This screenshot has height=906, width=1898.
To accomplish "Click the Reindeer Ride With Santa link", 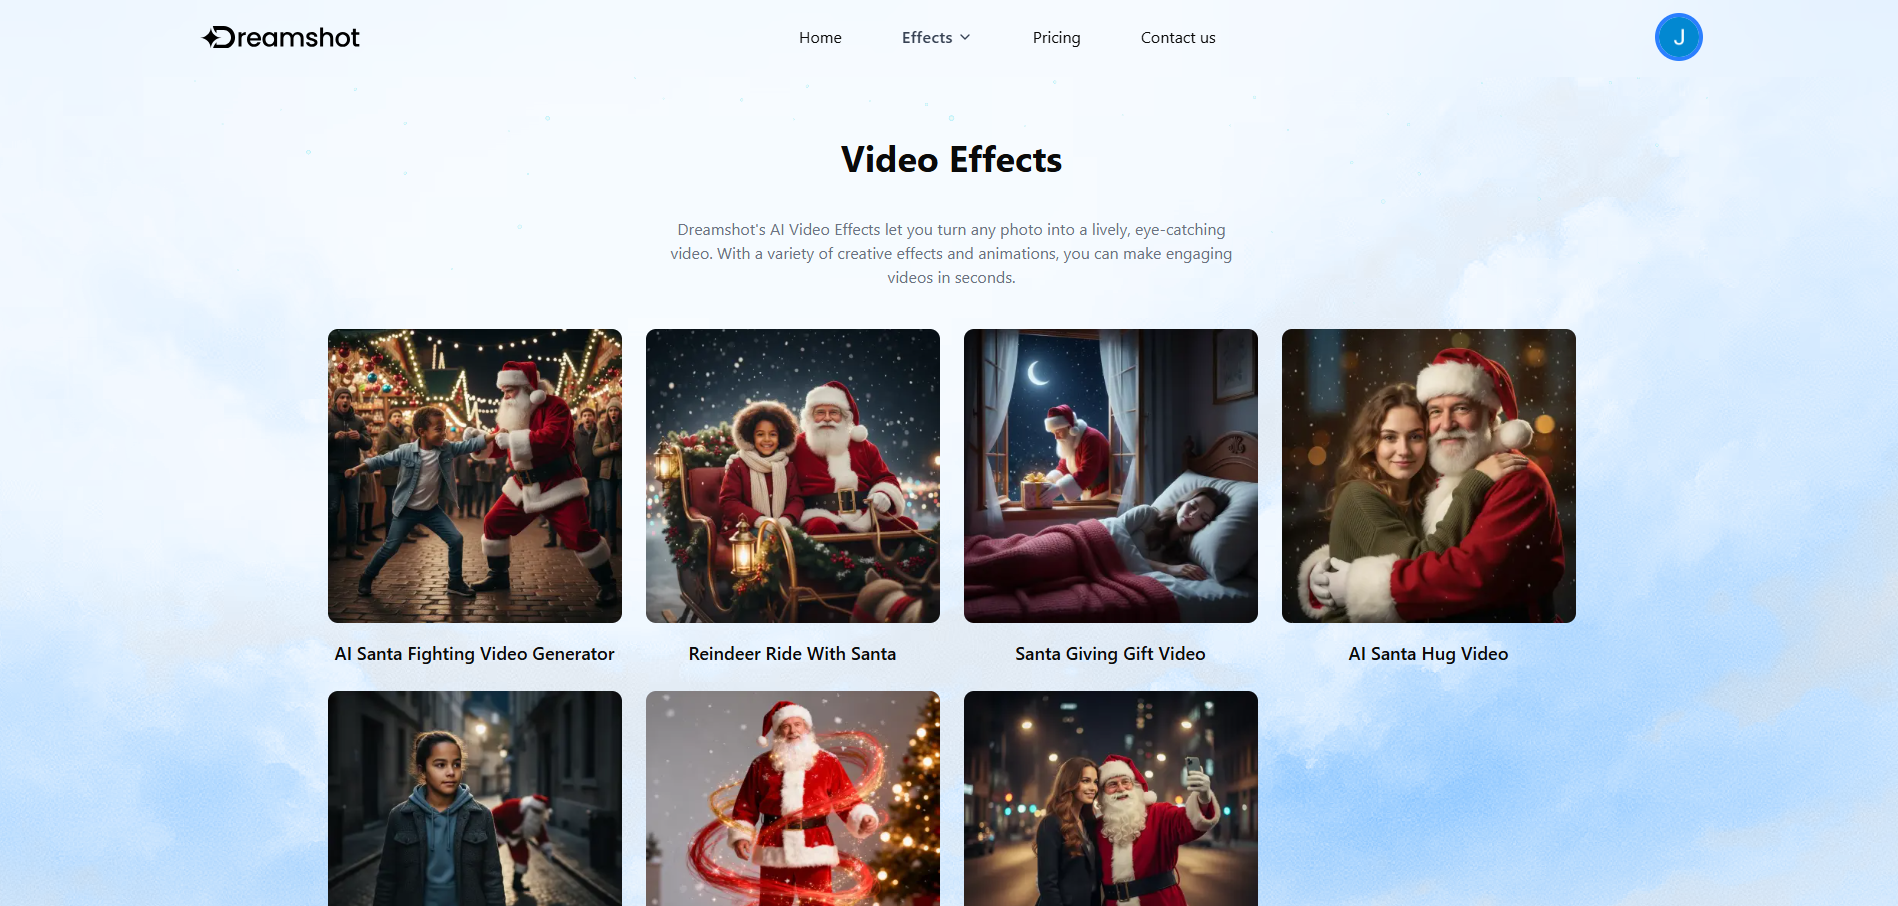I will (x=792, y=653).
